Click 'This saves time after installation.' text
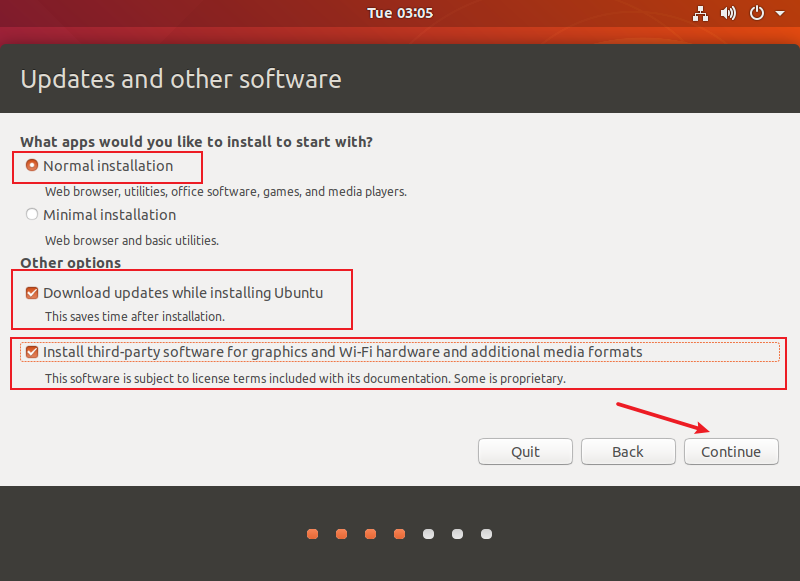The width and height of the screenshot is (800, 581). pyautogui.click(x=135, y=317)
